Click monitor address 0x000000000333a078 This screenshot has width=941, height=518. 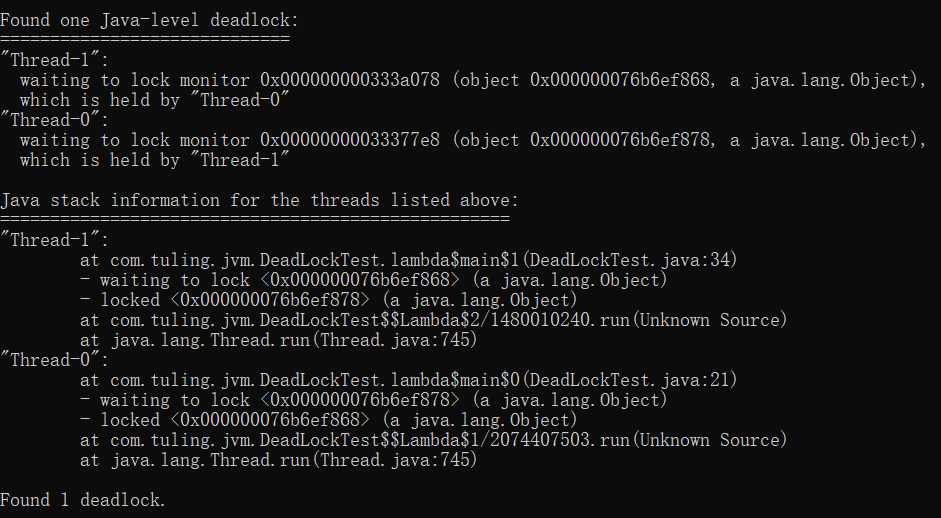tap(349, 80)
